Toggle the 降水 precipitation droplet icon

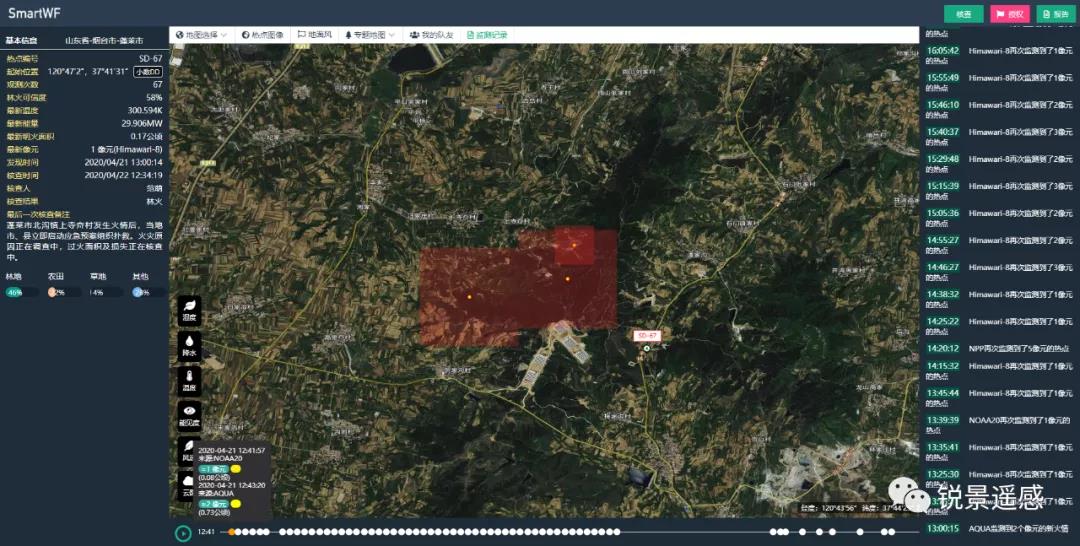point(189,346)
